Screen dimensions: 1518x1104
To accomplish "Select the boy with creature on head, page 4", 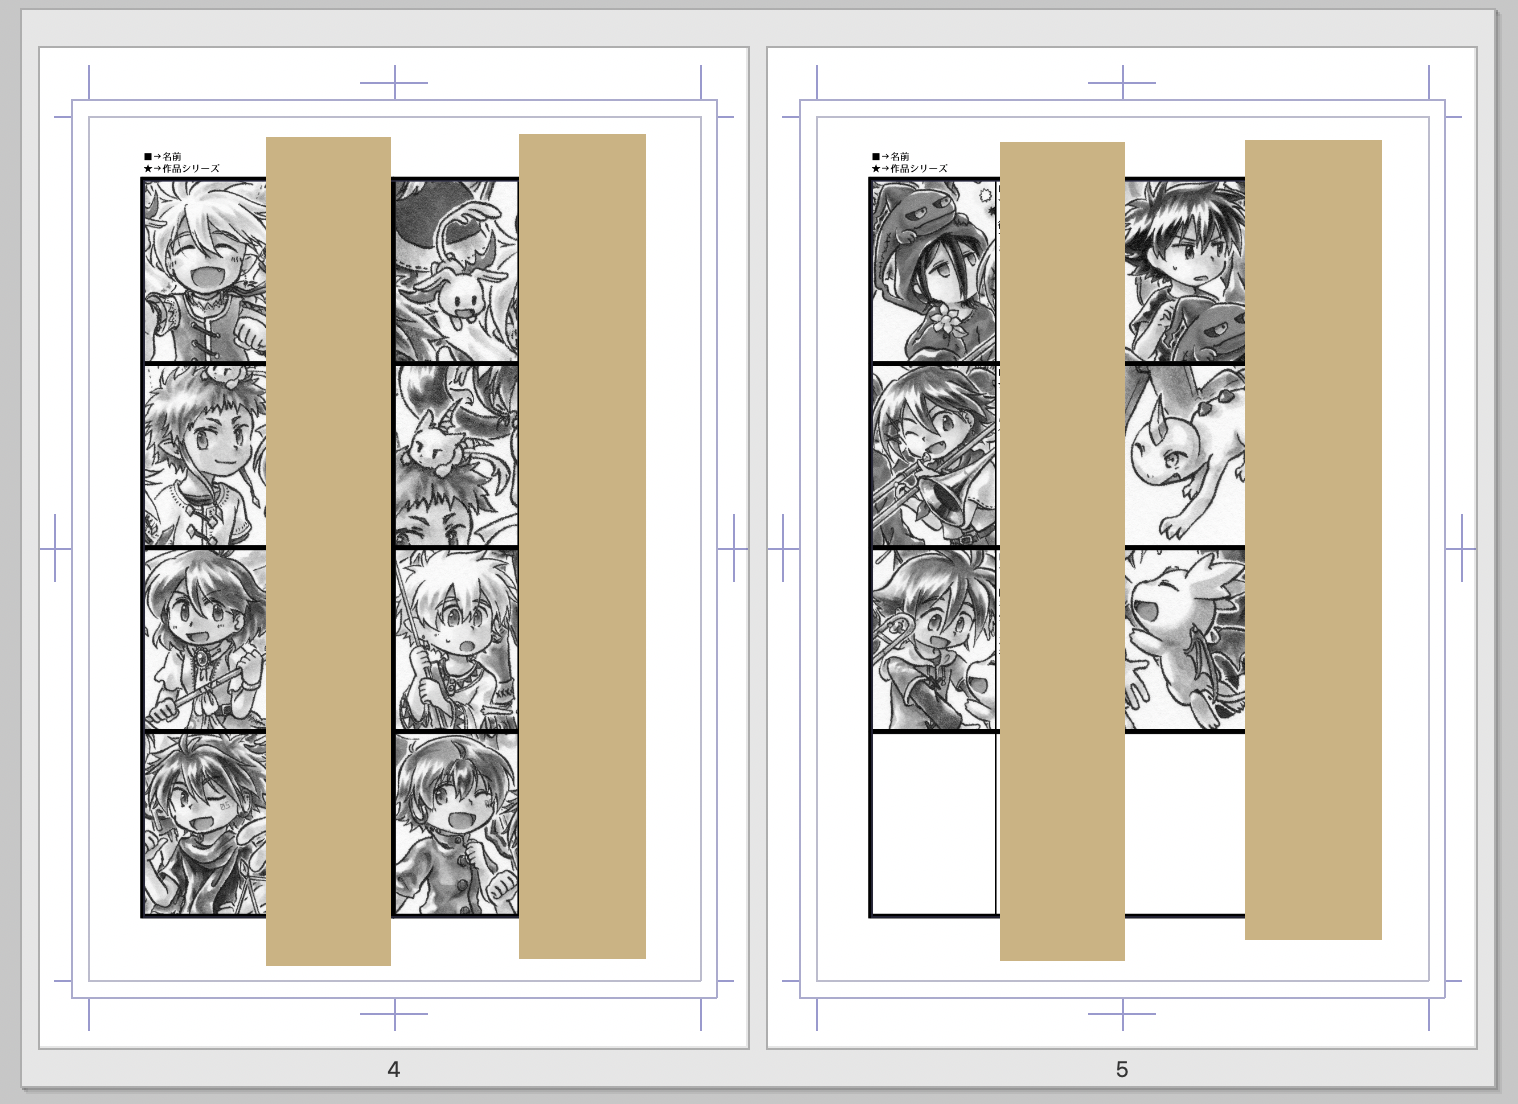I will [x=205, y=455].
